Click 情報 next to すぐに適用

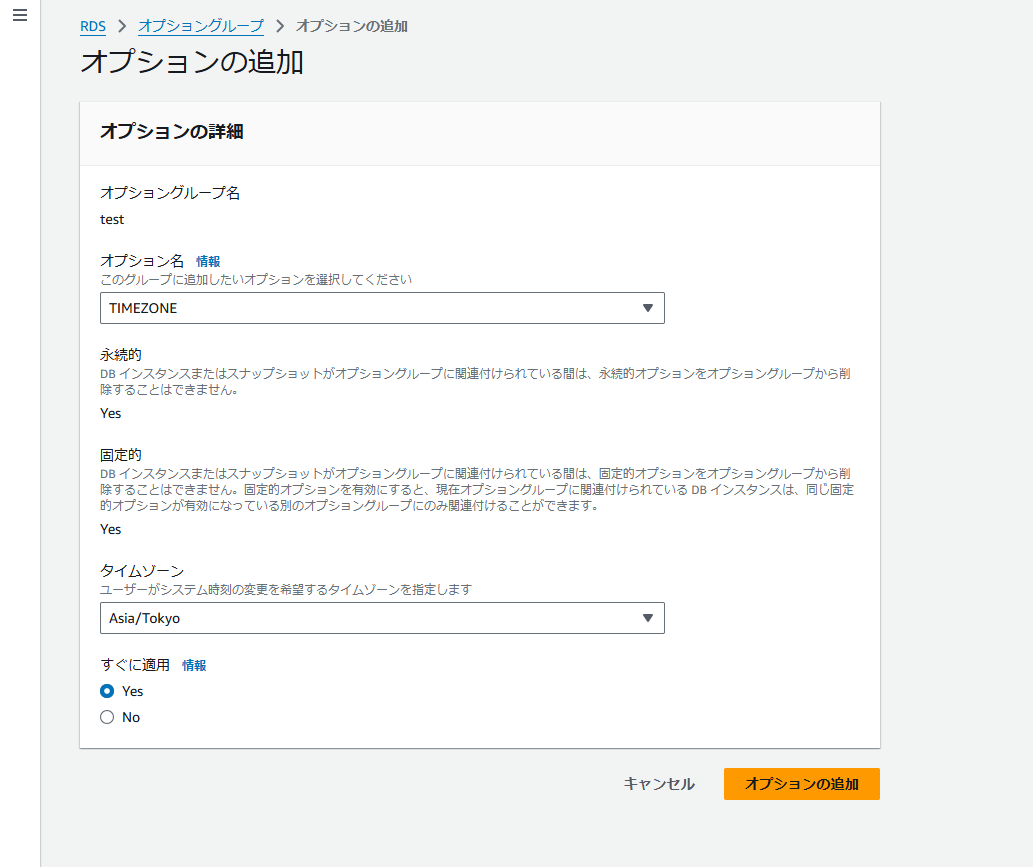click(x=194, y=664)
